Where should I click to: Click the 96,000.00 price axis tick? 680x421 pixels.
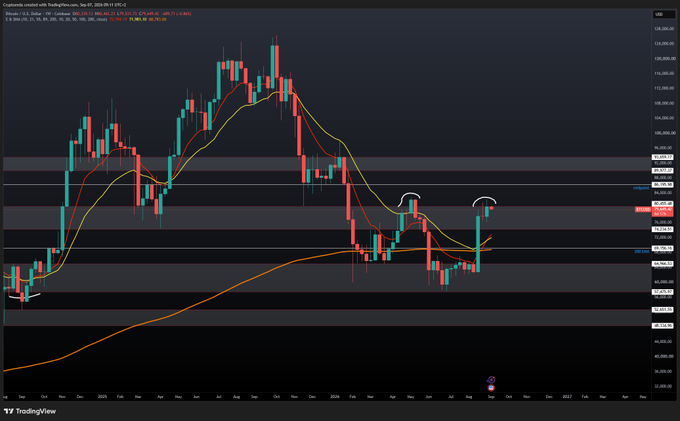pos(664,148)
